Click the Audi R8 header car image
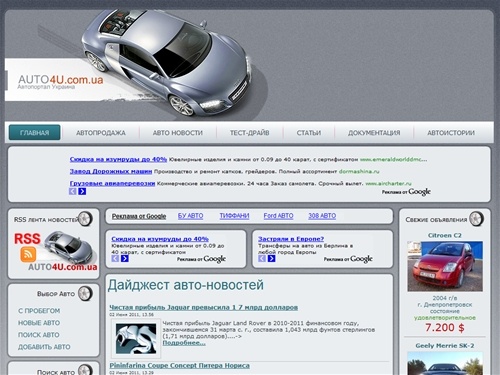The image size is (500, 375). (x=167, y=63)
